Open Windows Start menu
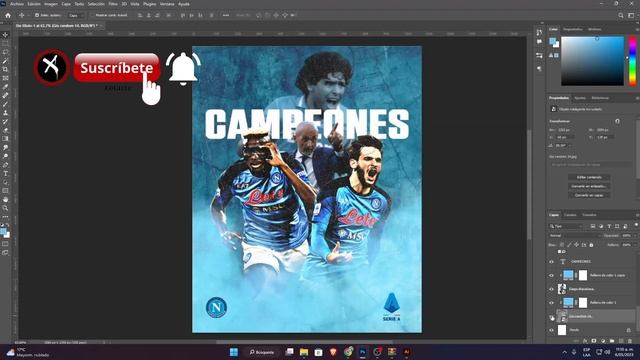Image resolution: width=640 pixels, height=360 pixels. (x=234, y=352)
